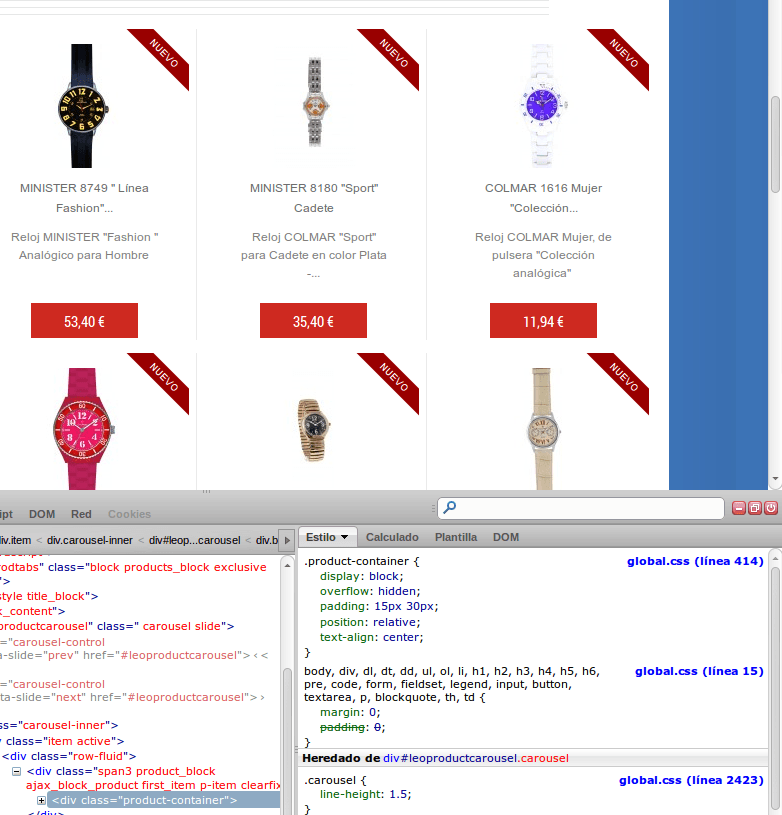Open global.css línea 414 source link

pyautogui.click(x=695, y=561)
